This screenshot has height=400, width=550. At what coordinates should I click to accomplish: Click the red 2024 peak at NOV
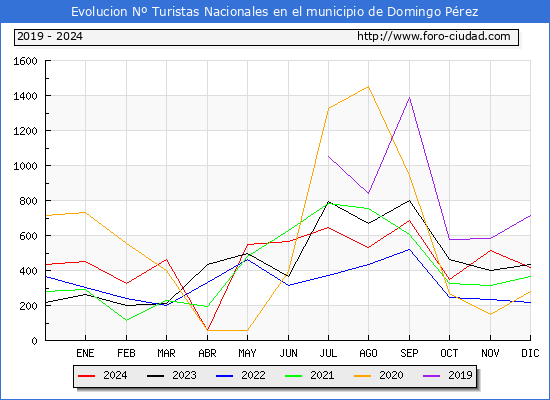[490, 251]
